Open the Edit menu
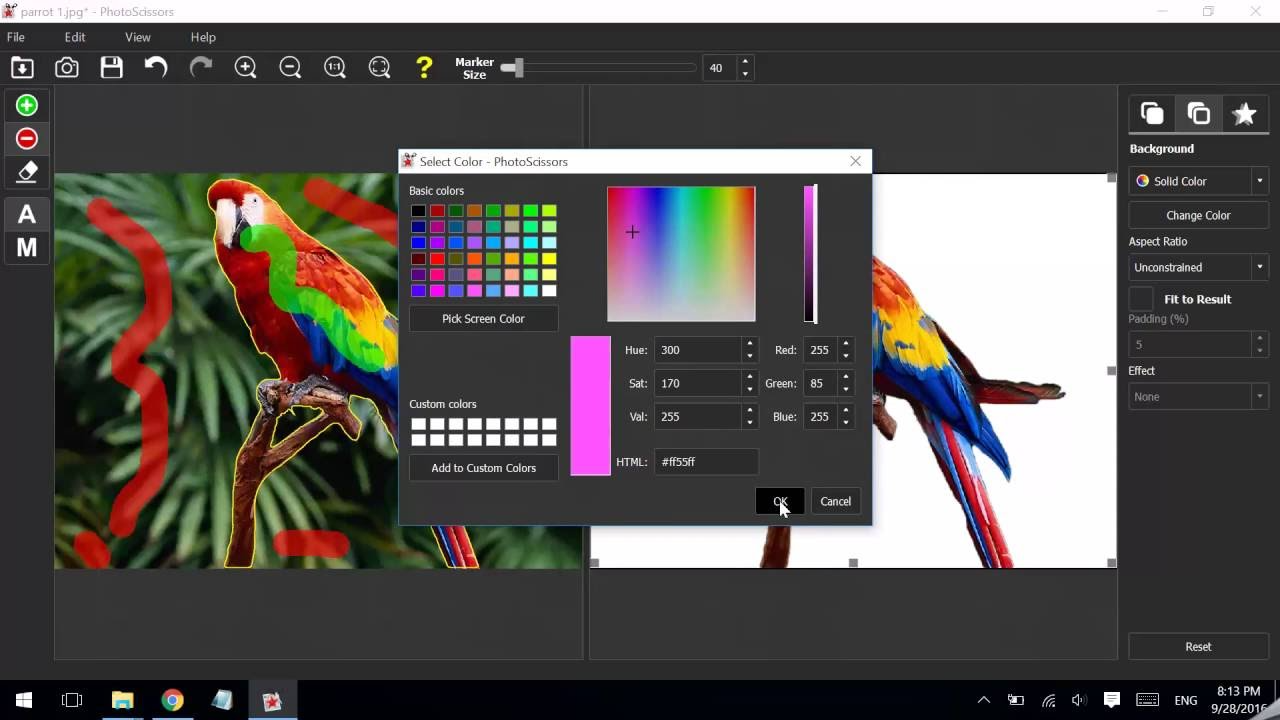The height and width of the screenshot is (720, 1280). click(75, 37)
